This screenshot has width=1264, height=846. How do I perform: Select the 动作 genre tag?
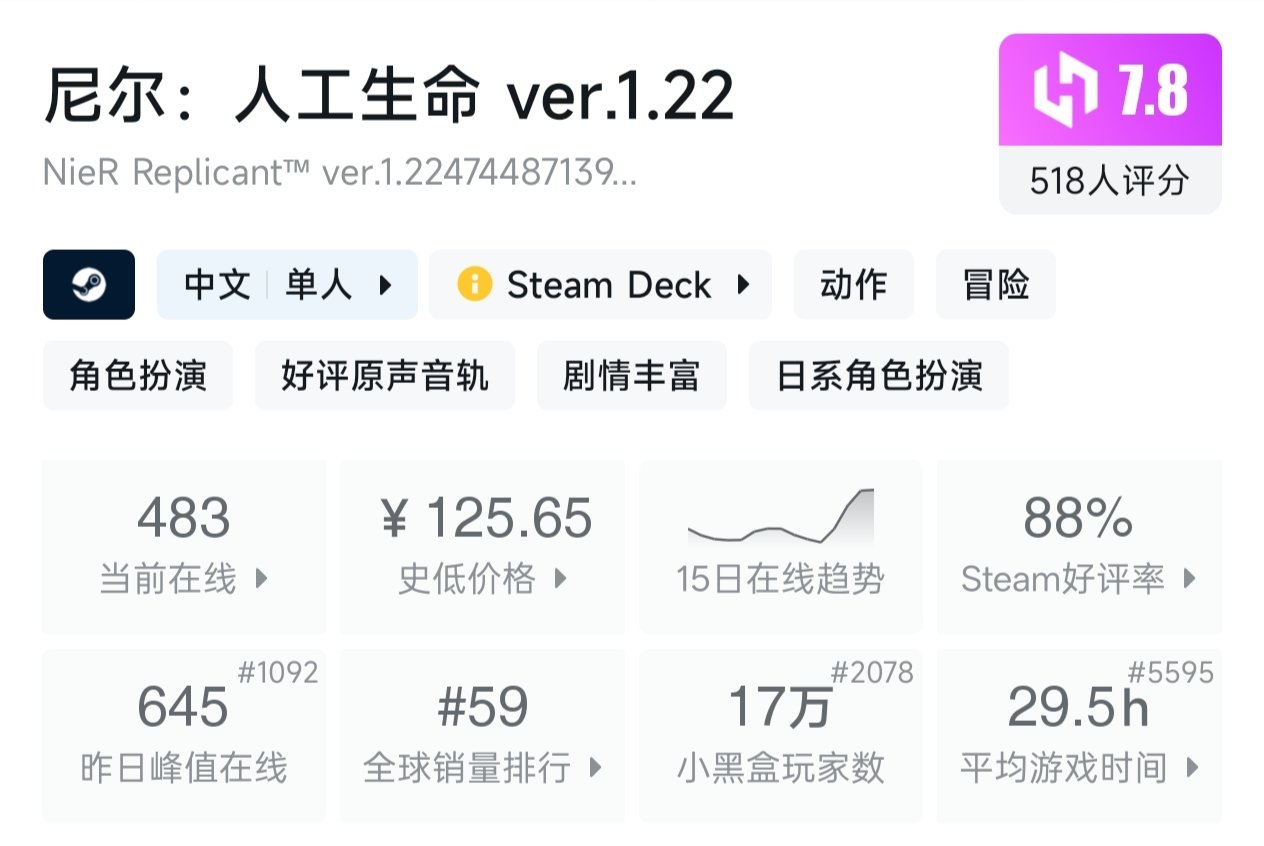coord(853,285)
